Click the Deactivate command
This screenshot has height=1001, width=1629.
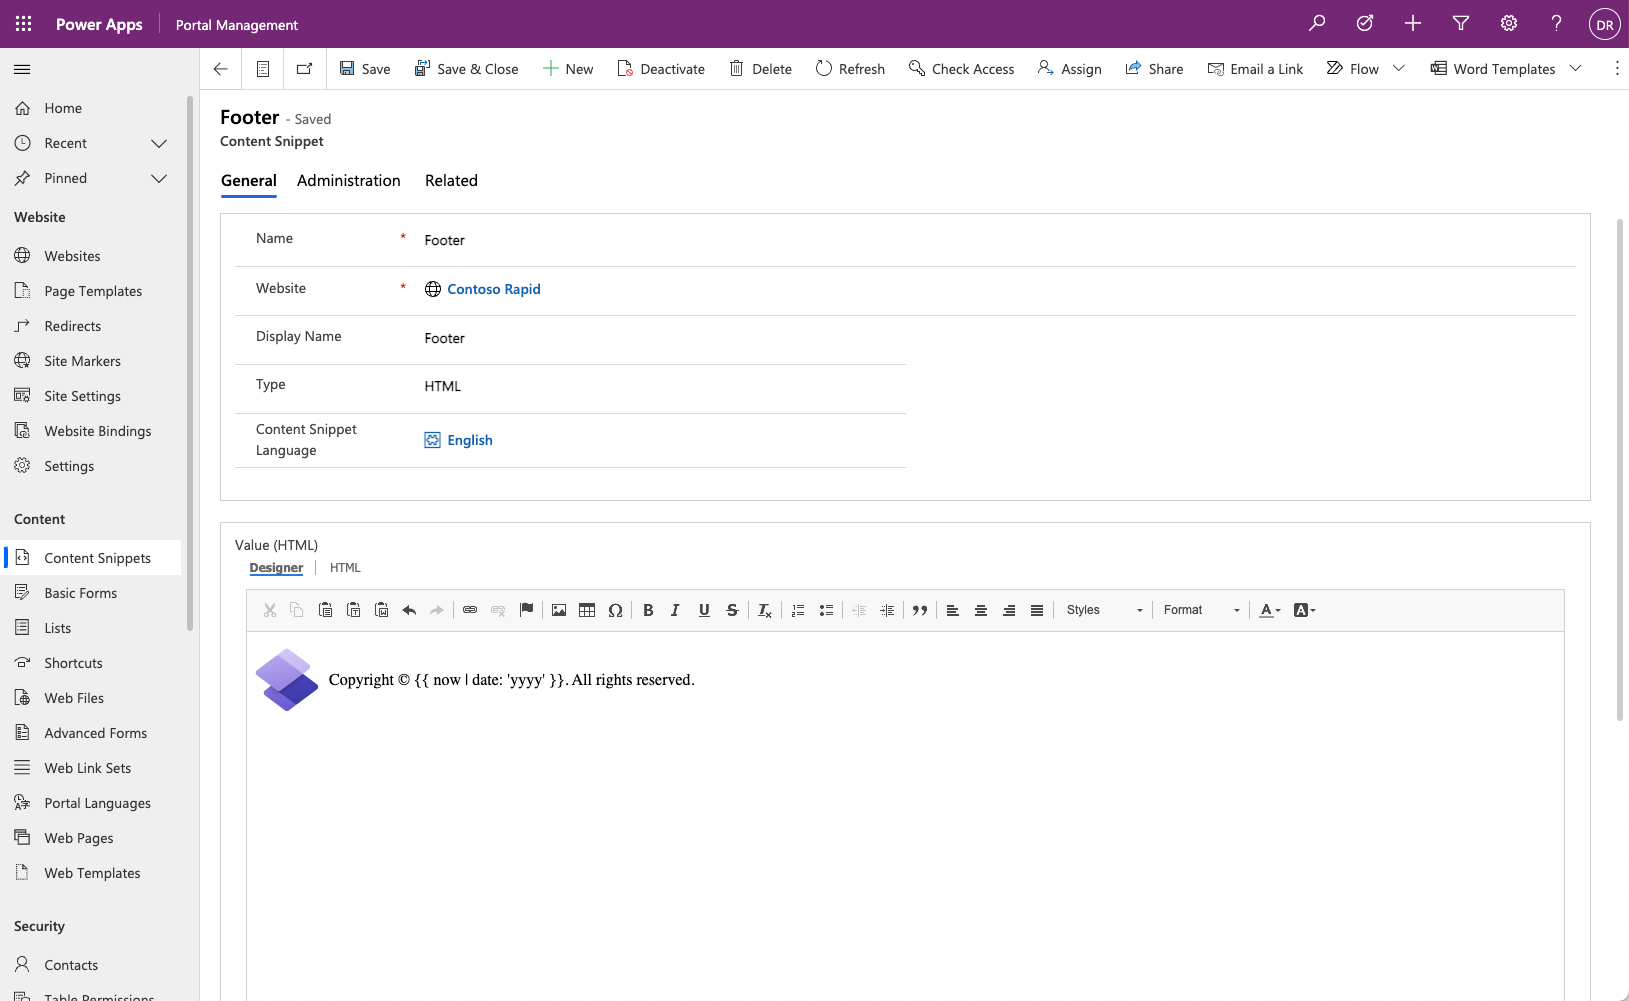[661, 69]
